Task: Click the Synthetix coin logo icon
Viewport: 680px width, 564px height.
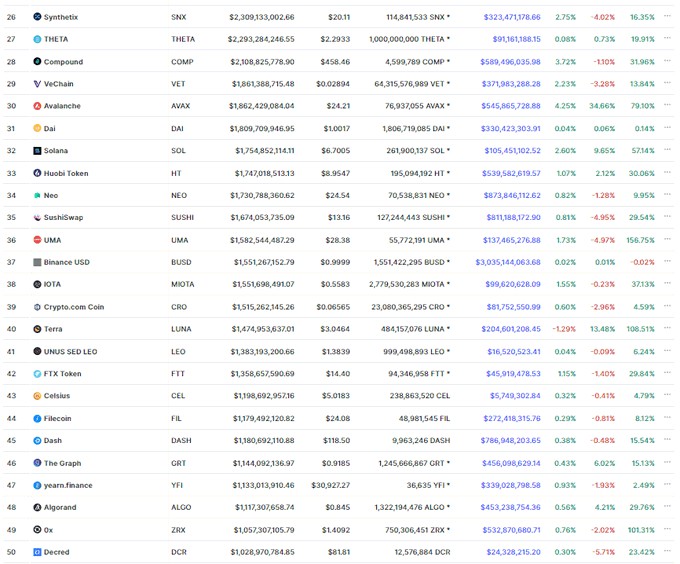Action: [x=37, y=17]
